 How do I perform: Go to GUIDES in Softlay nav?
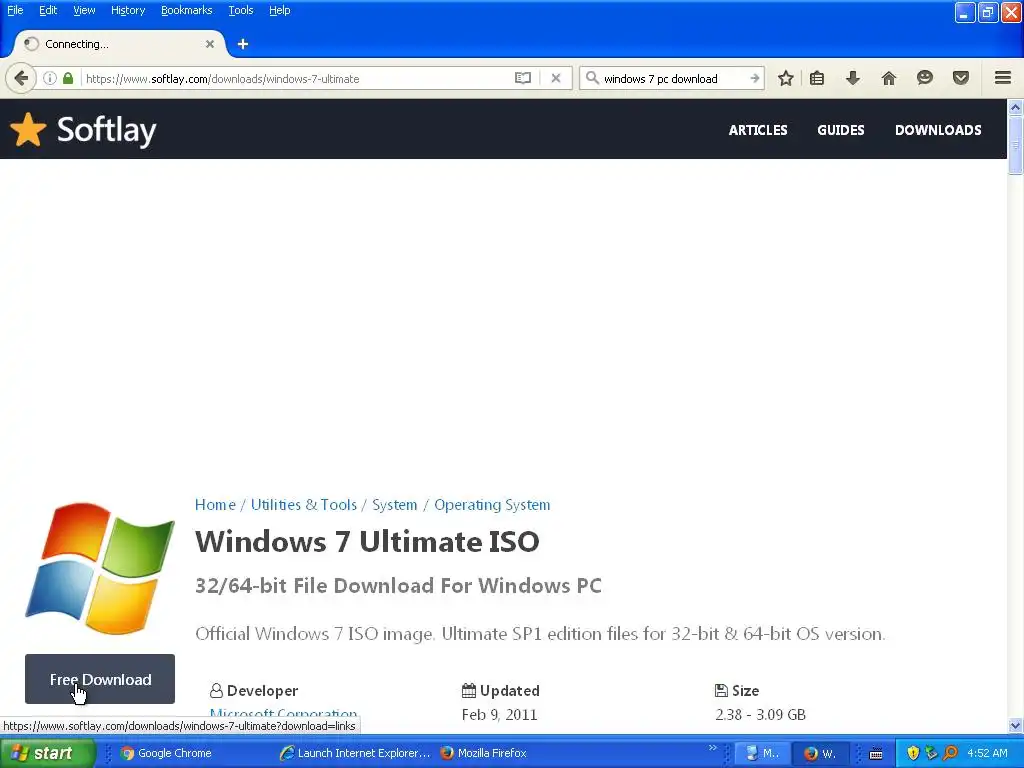pos(840,130)
